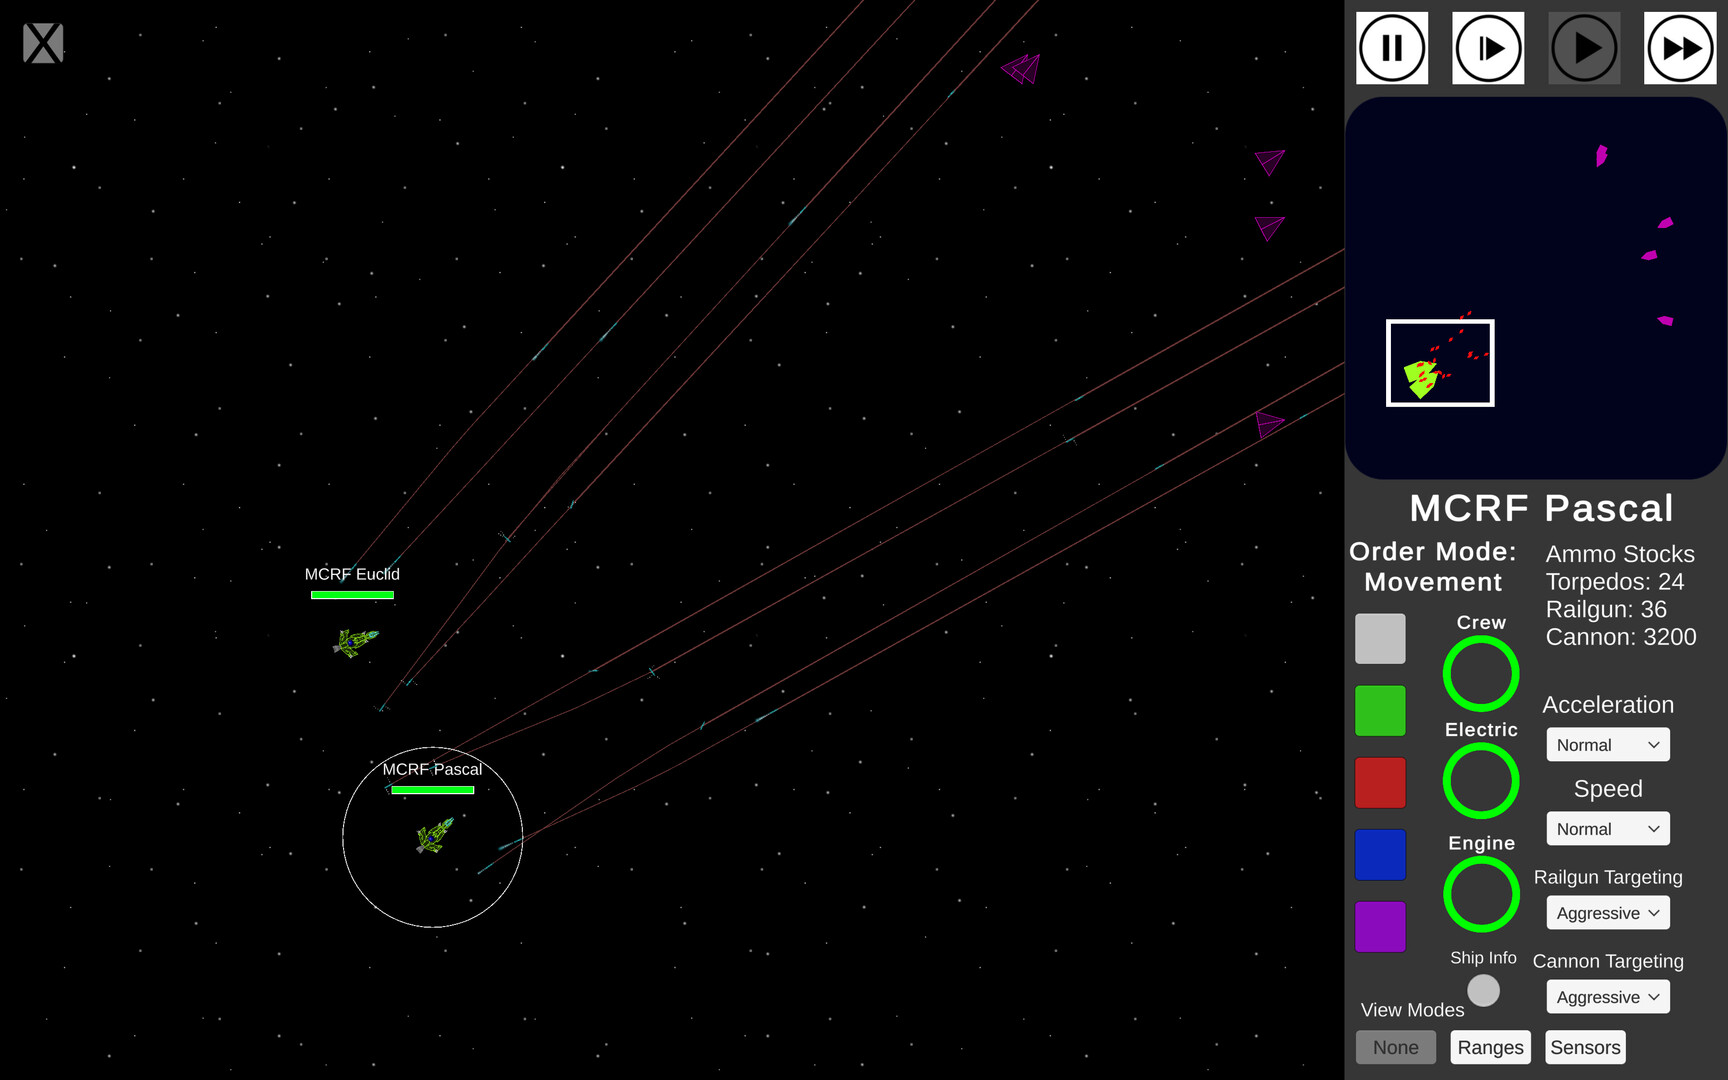The width and height of the screenshot is (1728, 1080).
Task: Click the Electric status circle
Action: [1481, 781]
